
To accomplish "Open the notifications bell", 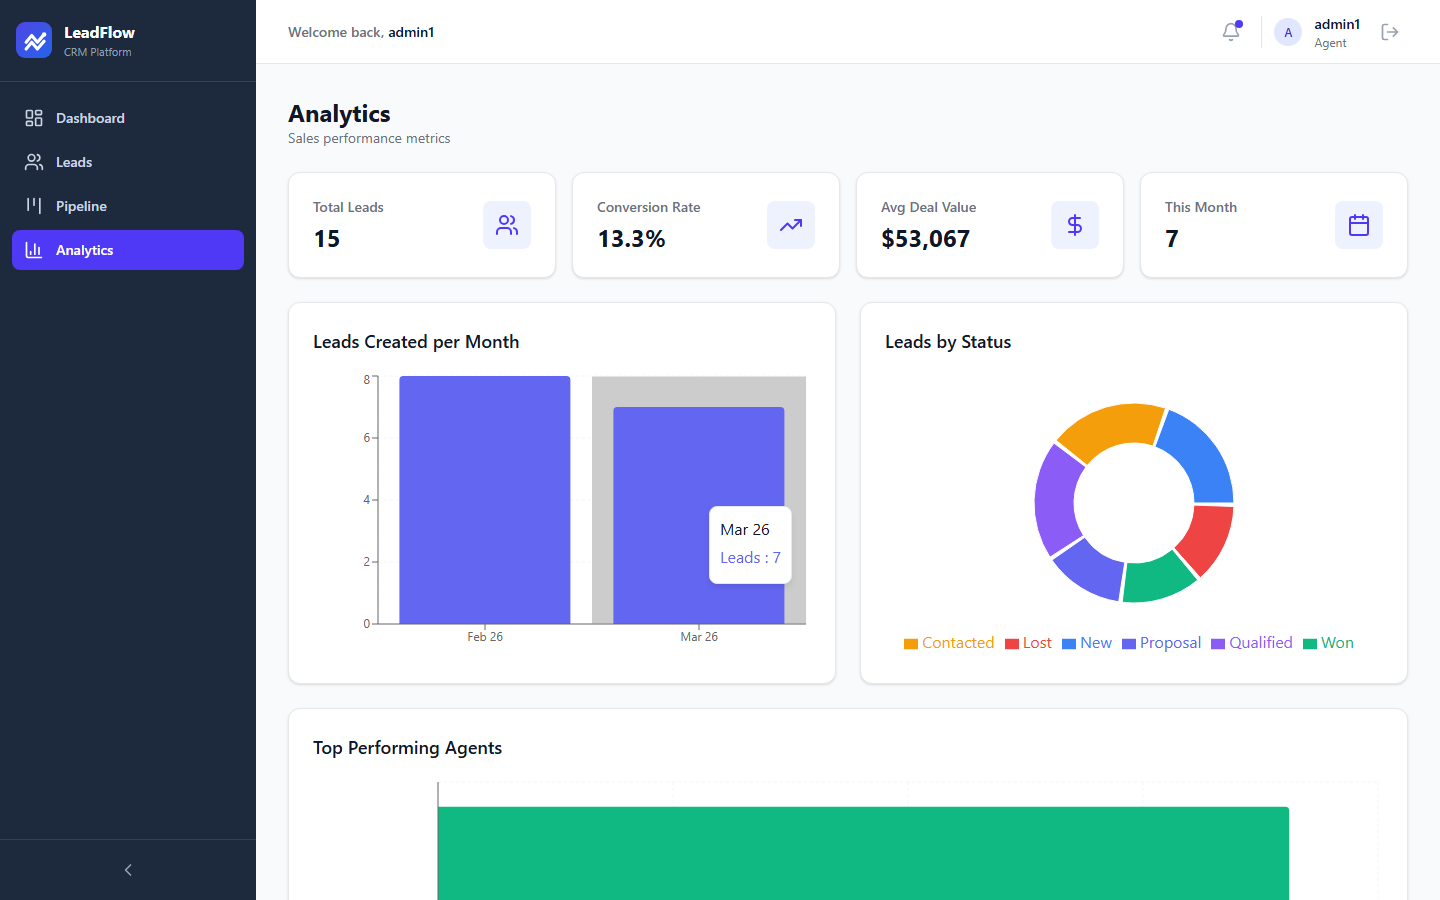I will pos(1231,32).
